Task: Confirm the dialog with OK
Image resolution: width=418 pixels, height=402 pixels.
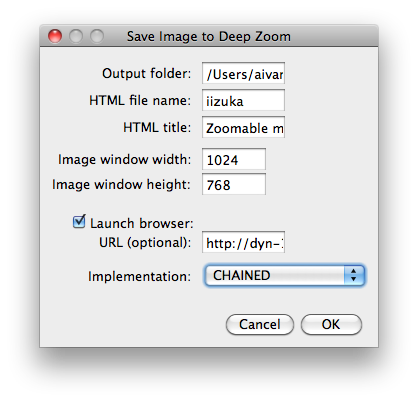Action: pos(331,324)
